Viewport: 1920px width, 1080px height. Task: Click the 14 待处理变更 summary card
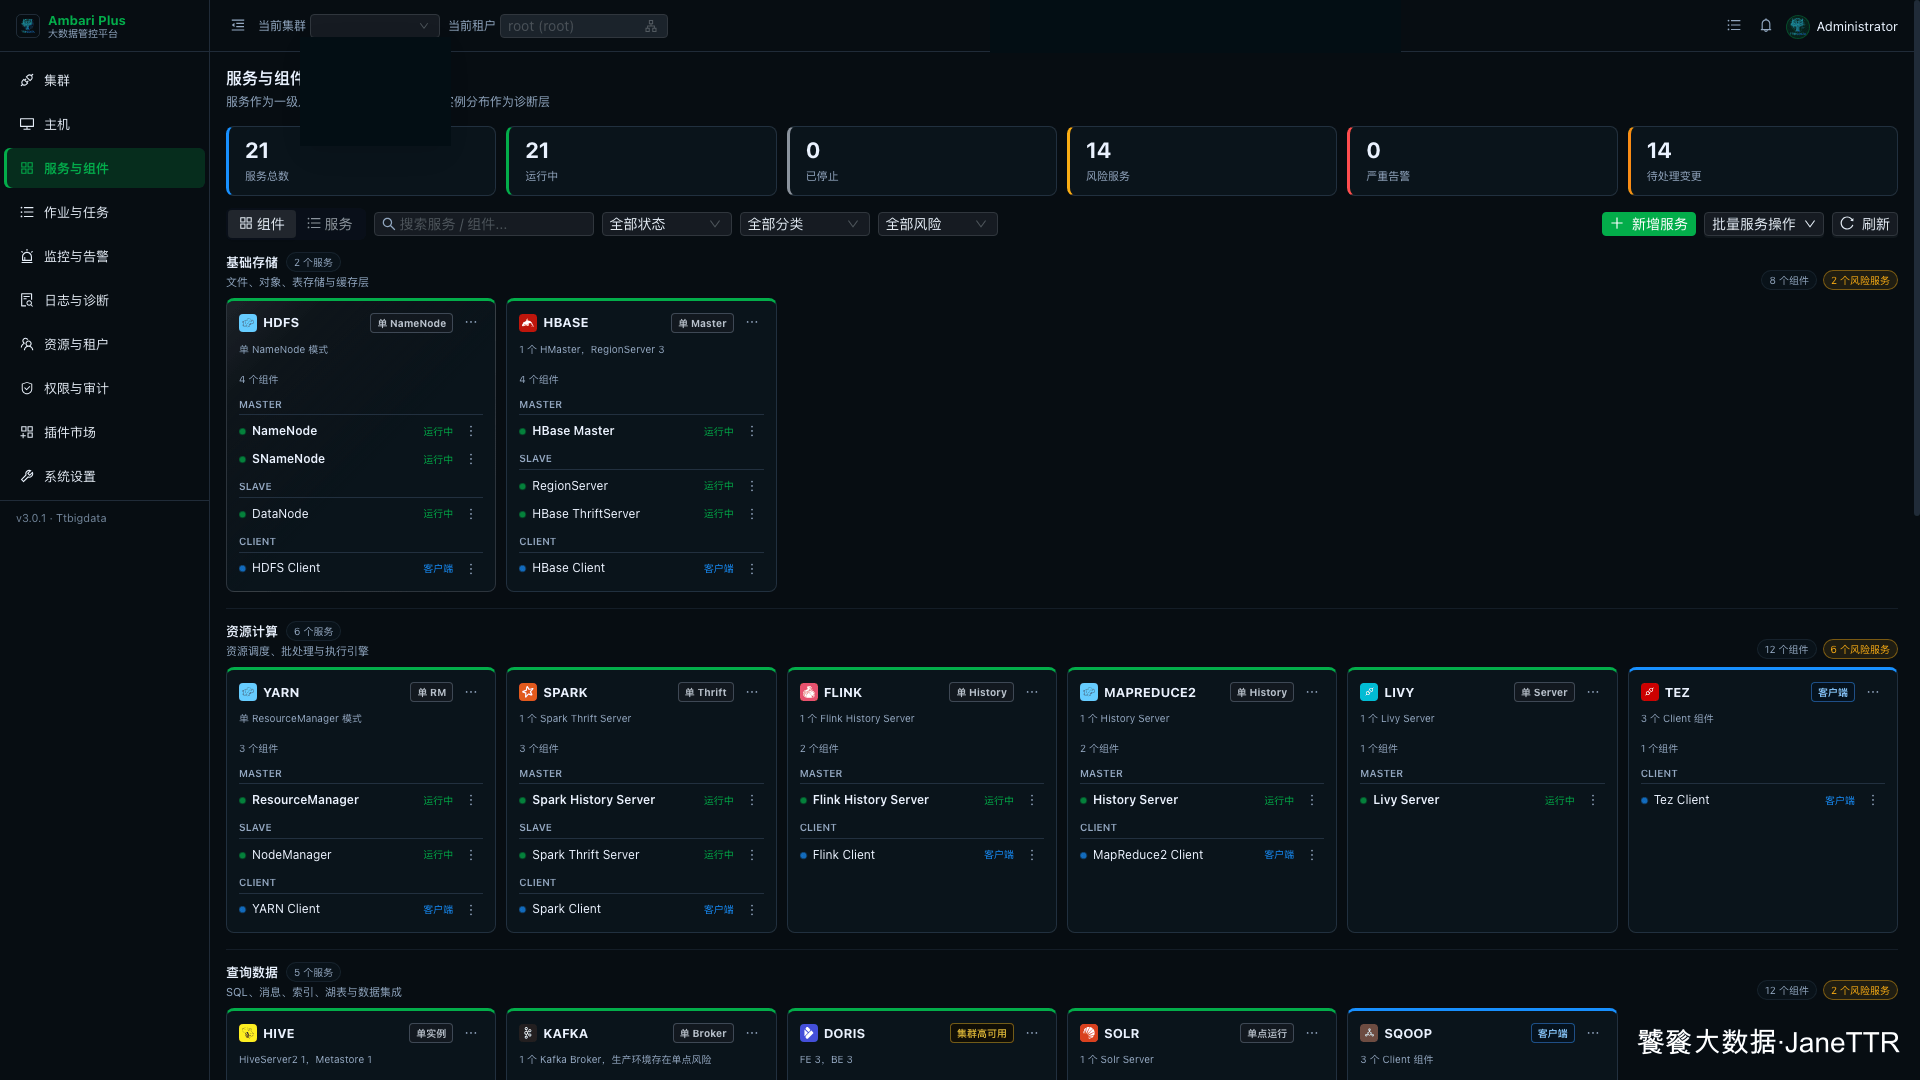click(1763, 161)
